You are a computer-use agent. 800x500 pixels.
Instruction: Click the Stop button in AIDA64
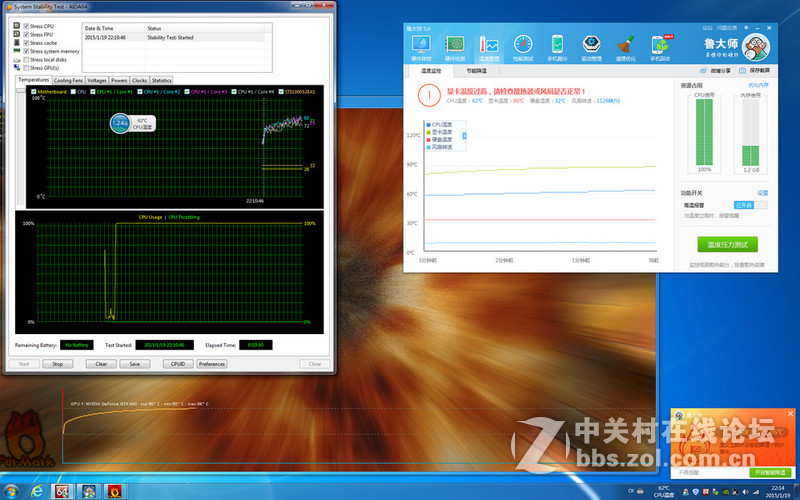(57, 364)
